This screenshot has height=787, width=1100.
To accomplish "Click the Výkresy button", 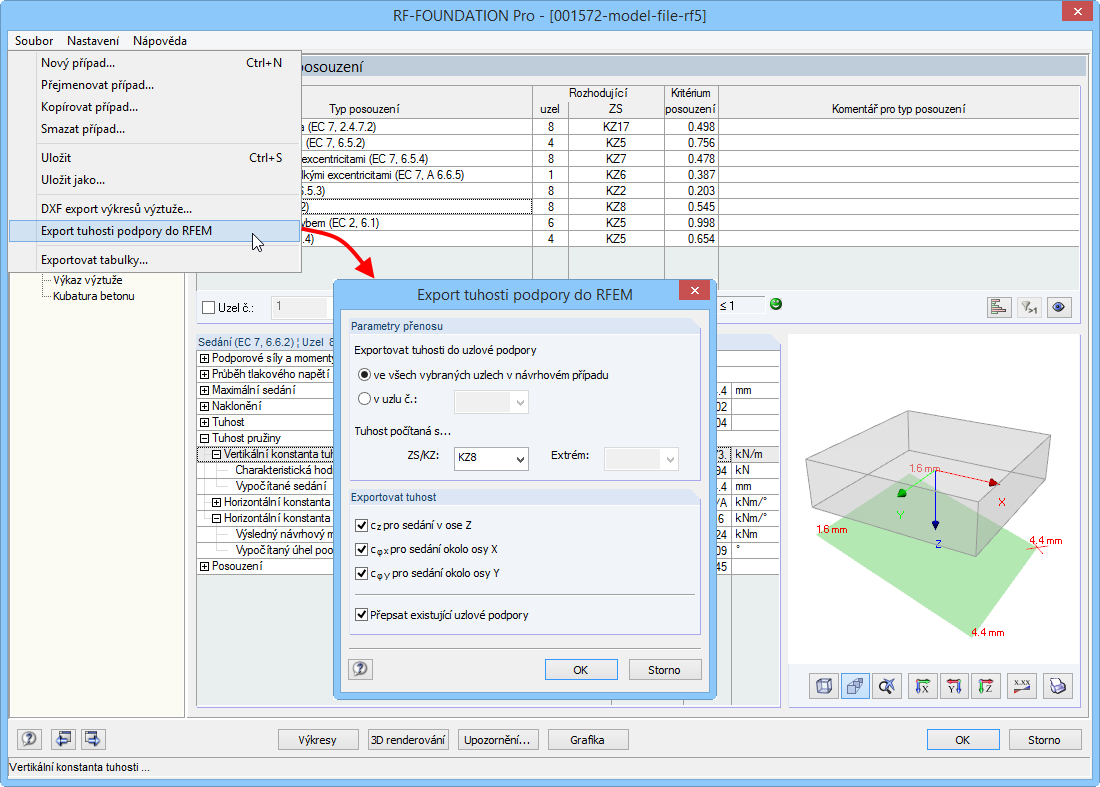I will (317, 739).
